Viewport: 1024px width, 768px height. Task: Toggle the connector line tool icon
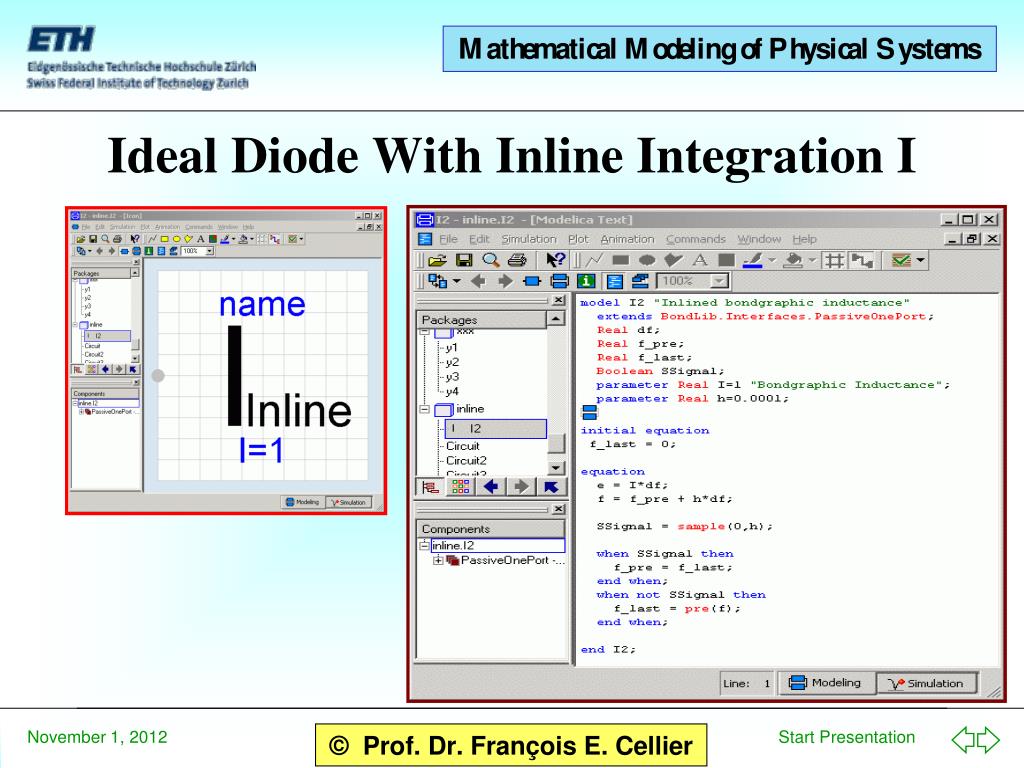click(862, 261)
